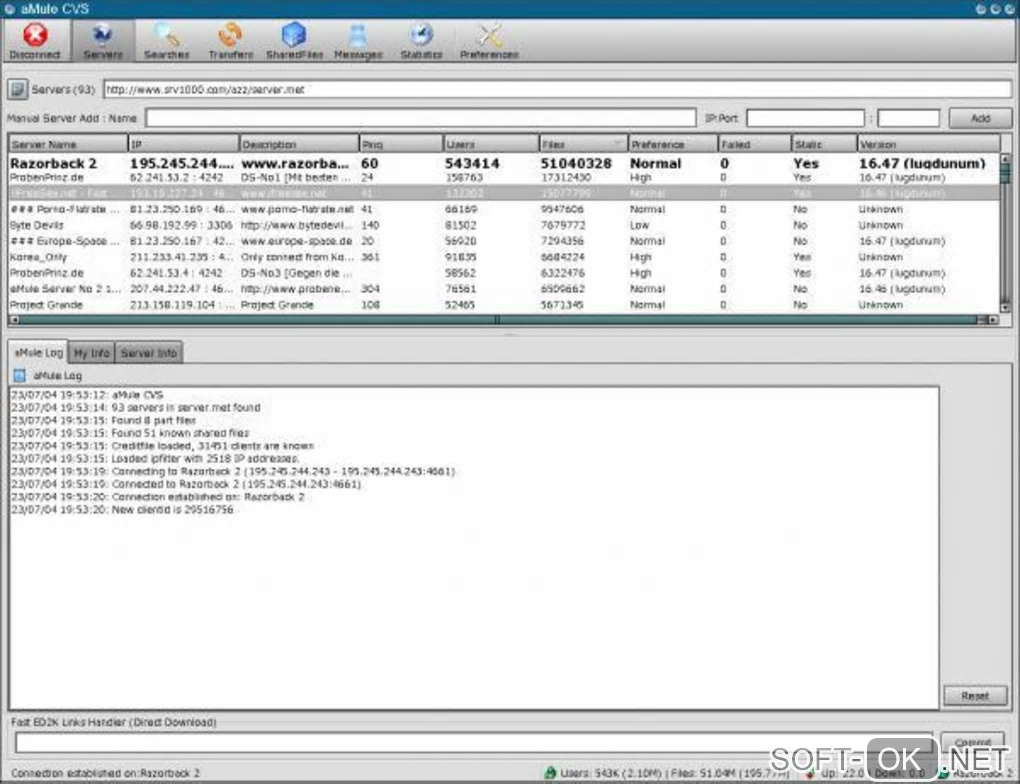Click the Low preference cell of Byte Devils

pyautogui.click(x=639, y=225)
